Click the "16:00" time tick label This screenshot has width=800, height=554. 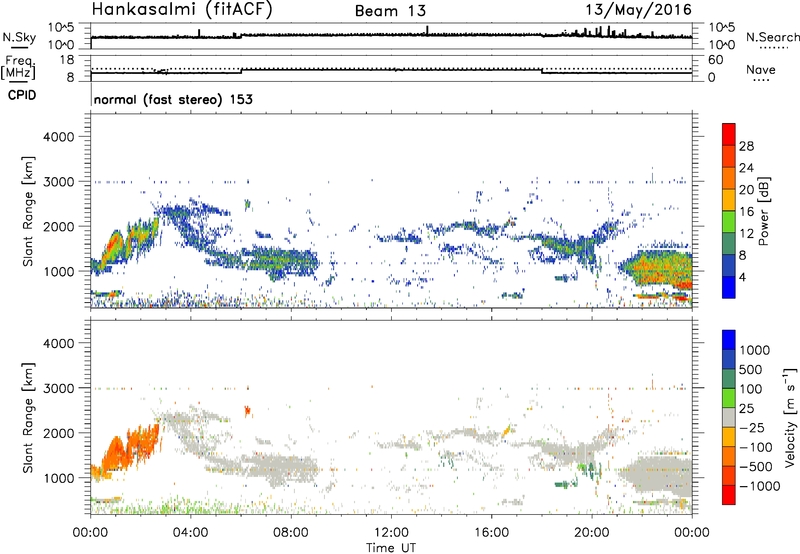[x=491, y=533]
